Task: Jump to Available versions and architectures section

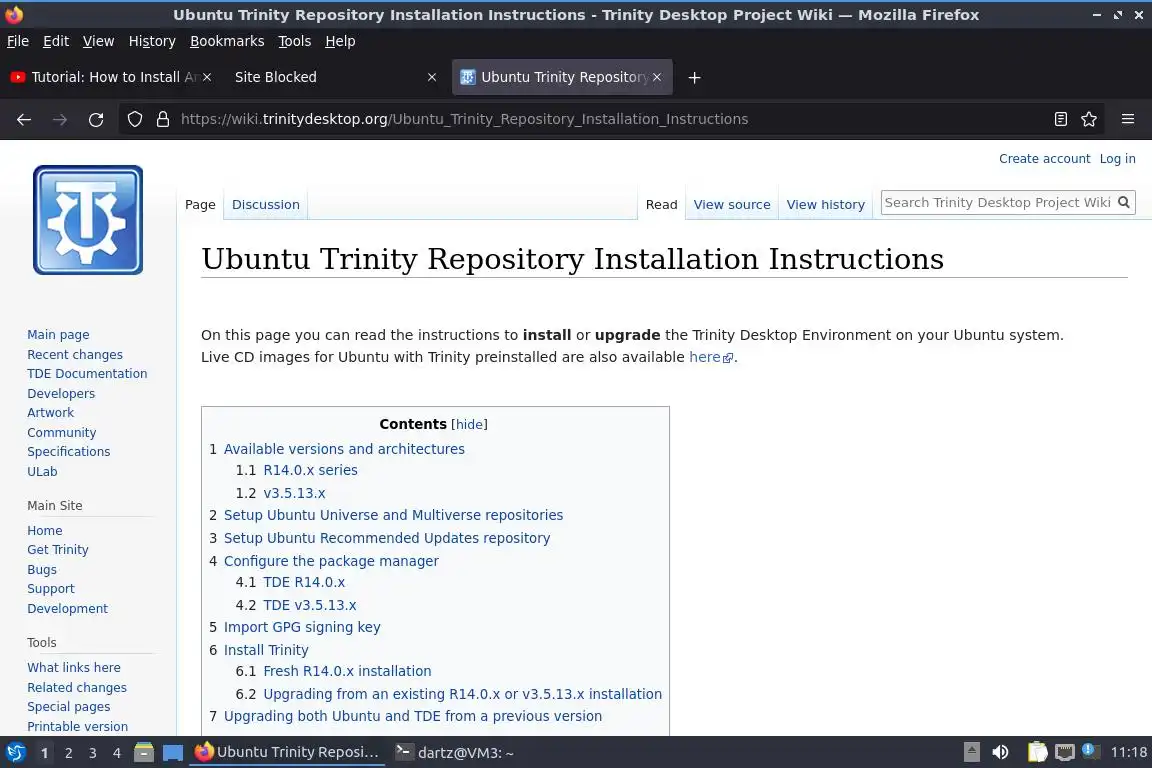Action: 344,449
